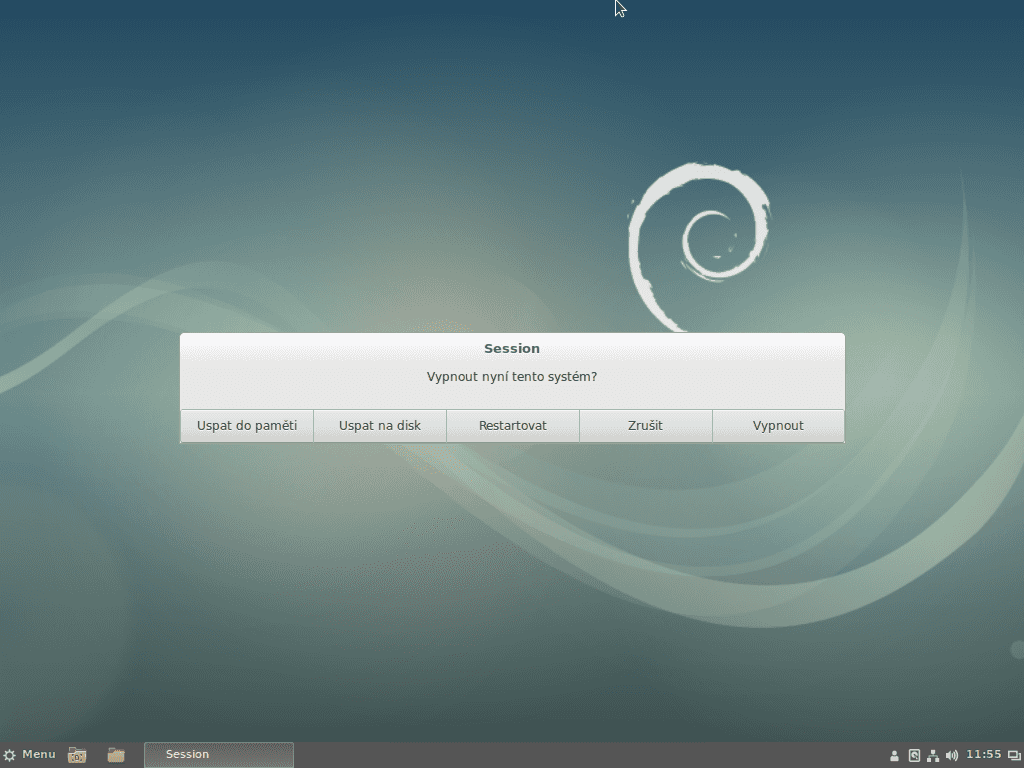Launch the file manager folder icon

116,756
